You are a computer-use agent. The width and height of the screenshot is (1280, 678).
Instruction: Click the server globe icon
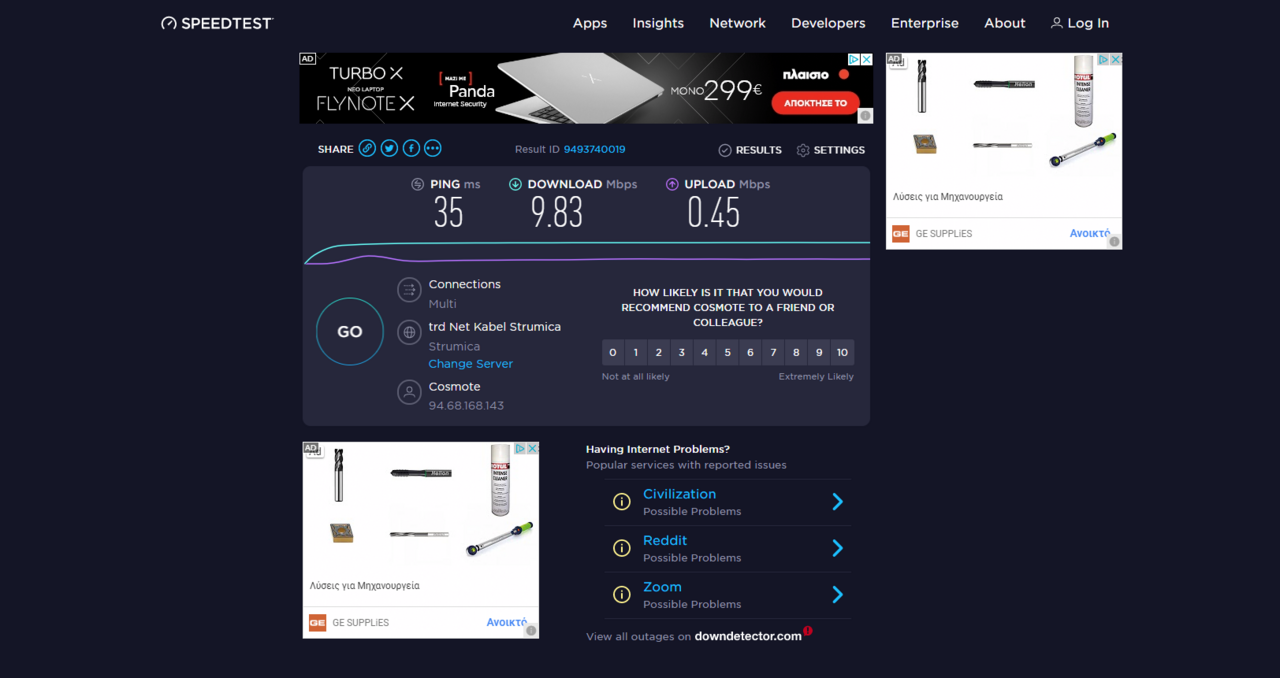point(409,332)
